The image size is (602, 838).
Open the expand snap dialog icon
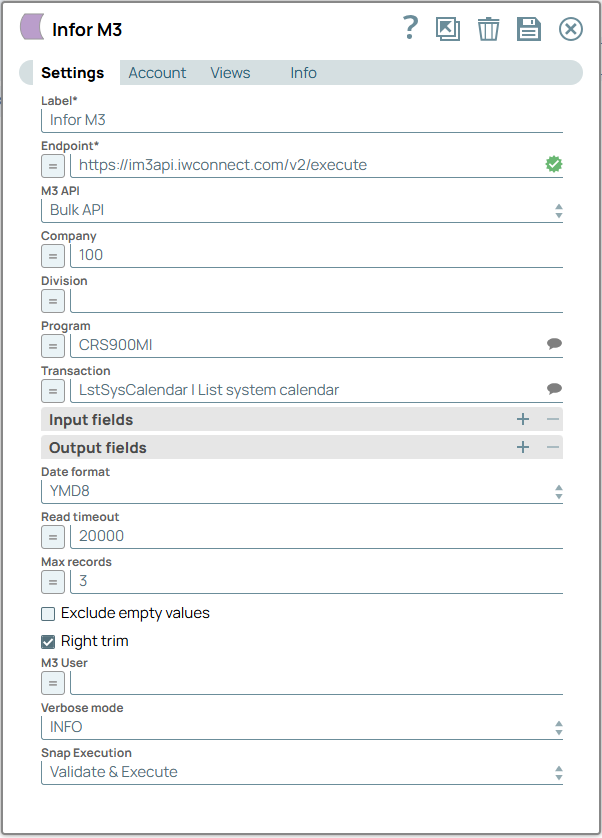pyautogui.click(x=448, y=29)
